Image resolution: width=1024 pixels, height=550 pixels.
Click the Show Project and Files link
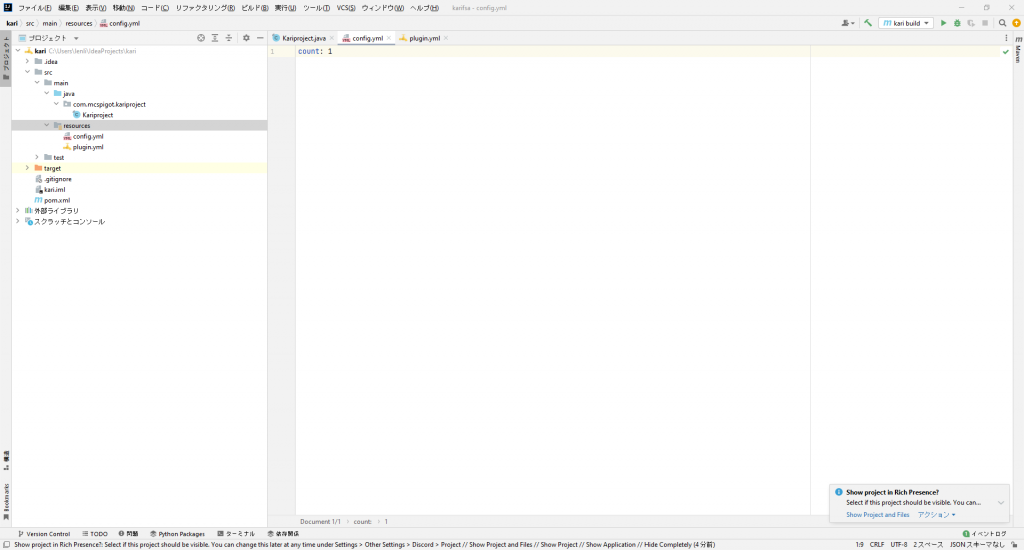coord(877,515)
